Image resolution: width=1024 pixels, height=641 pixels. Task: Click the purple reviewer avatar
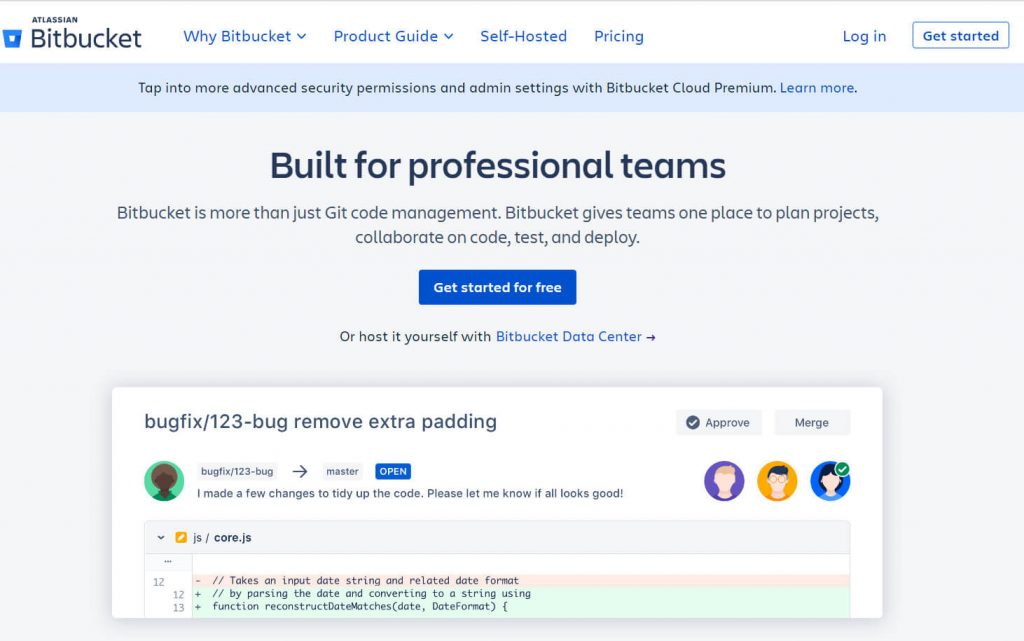[724, 481]
